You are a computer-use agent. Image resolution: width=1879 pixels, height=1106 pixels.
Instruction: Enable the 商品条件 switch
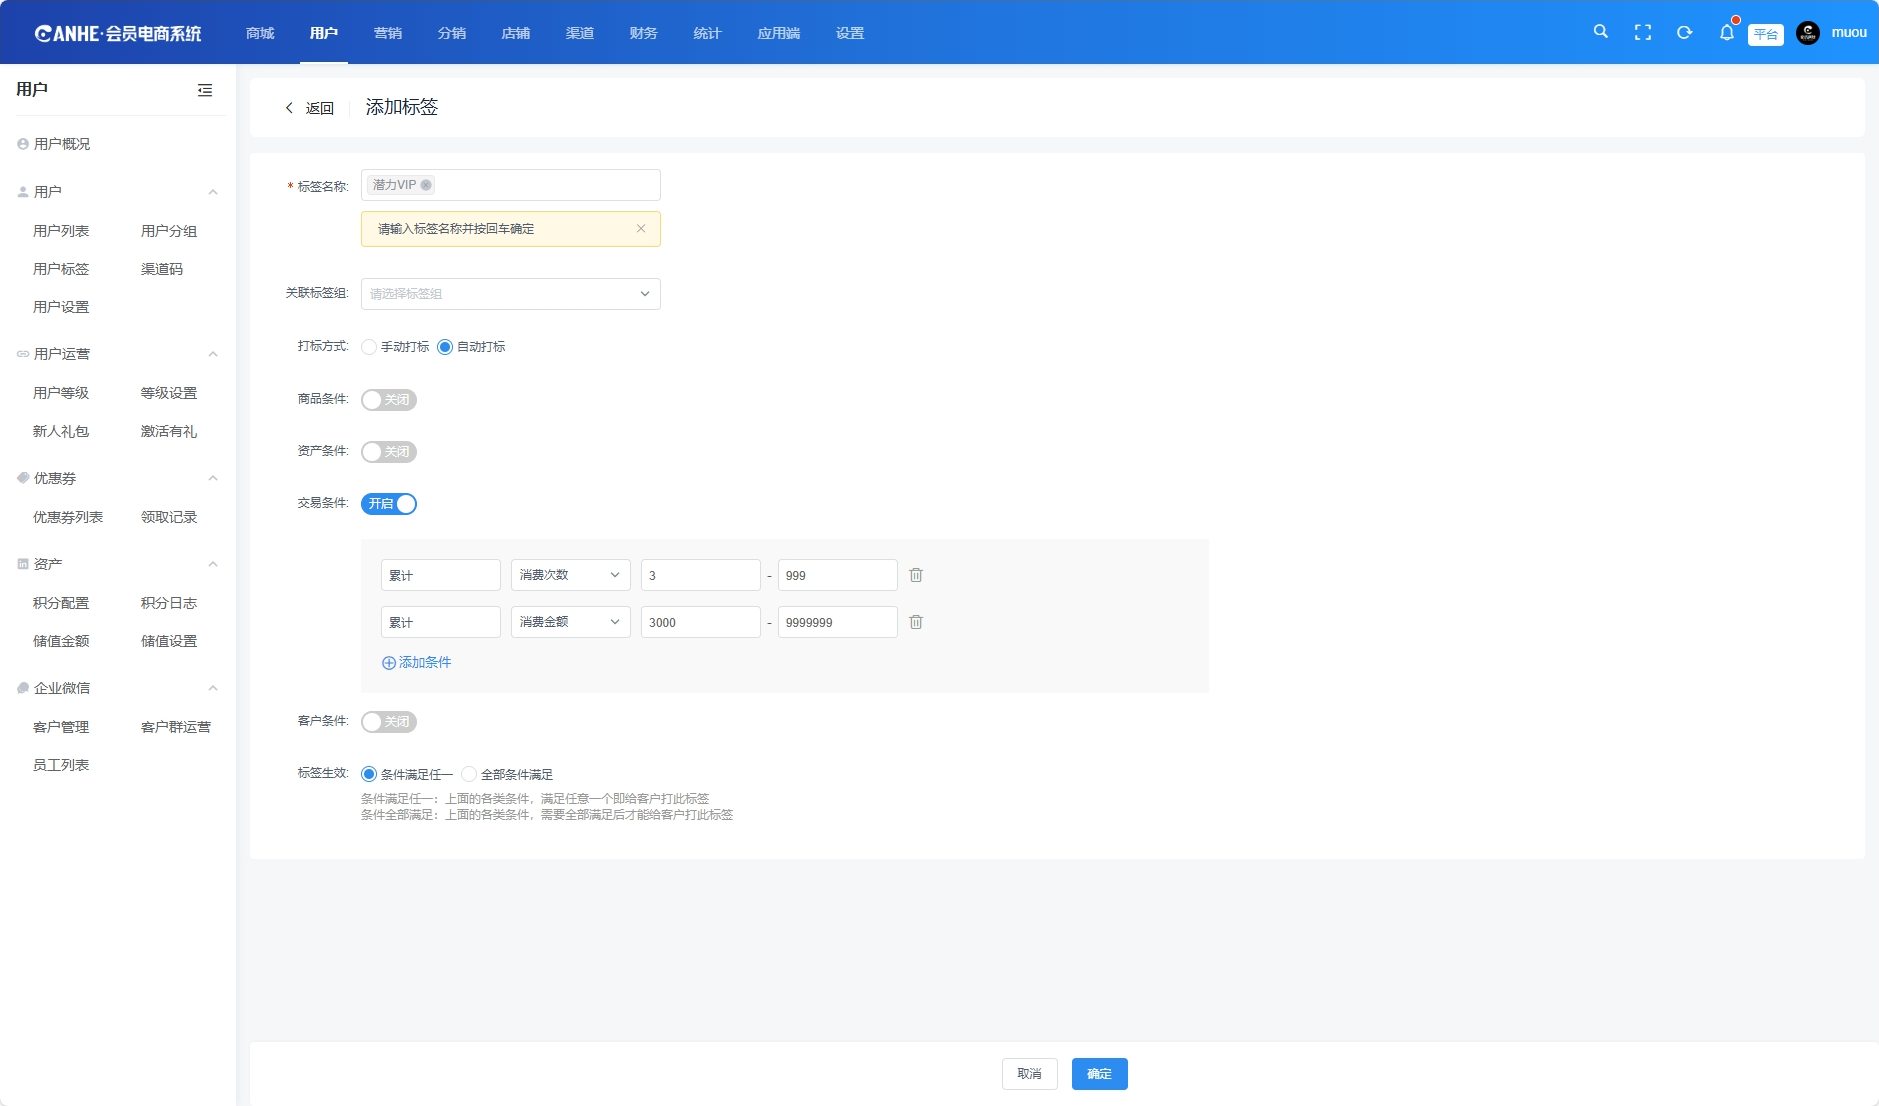pos(388,400)
